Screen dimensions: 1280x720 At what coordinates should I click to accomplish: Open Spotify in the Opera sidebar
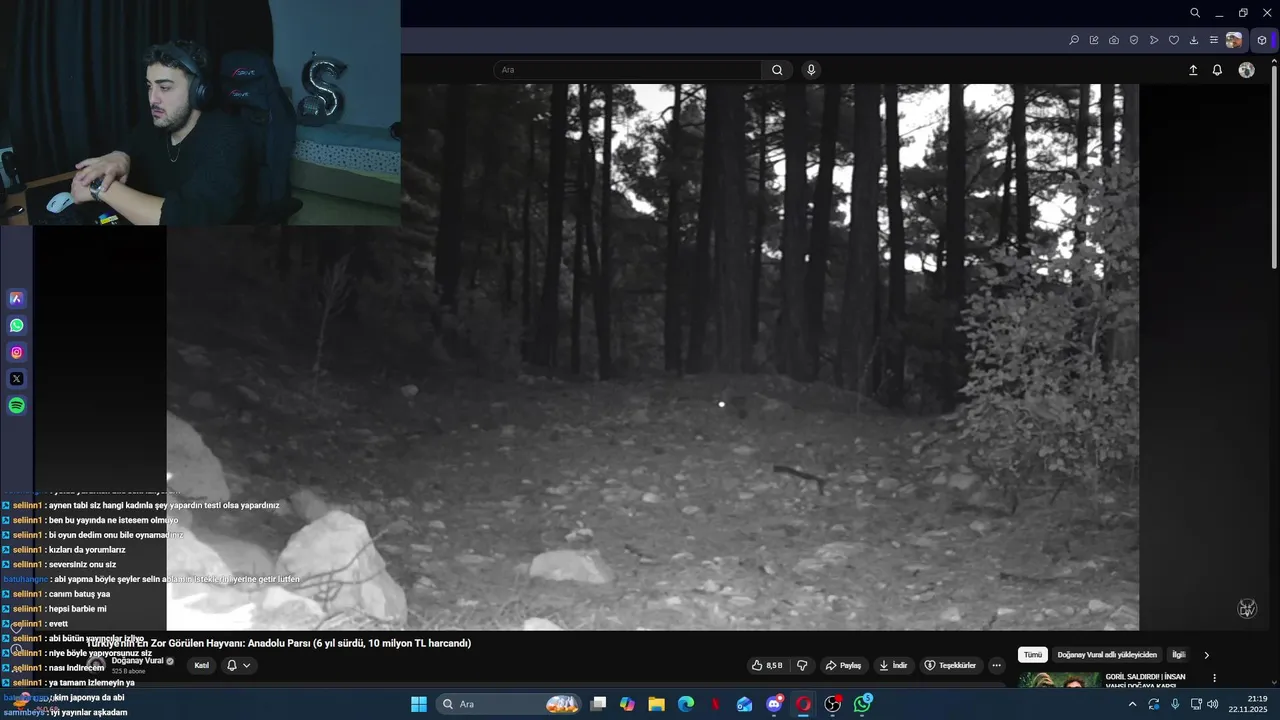(x=16, y=406)
